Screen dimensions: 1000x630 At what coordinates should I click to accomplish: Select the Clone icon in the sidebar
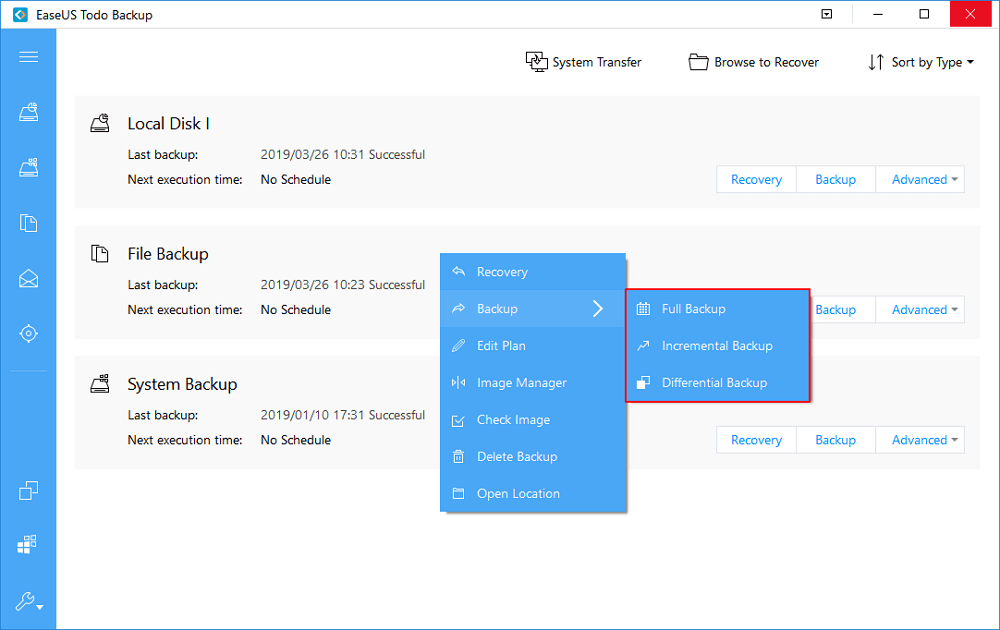tap(28, 490)
